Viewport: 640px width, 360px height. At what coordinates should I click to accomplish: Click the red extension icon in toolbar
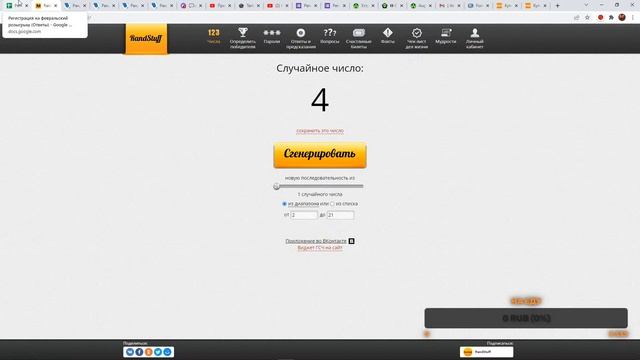click(600, 18)
